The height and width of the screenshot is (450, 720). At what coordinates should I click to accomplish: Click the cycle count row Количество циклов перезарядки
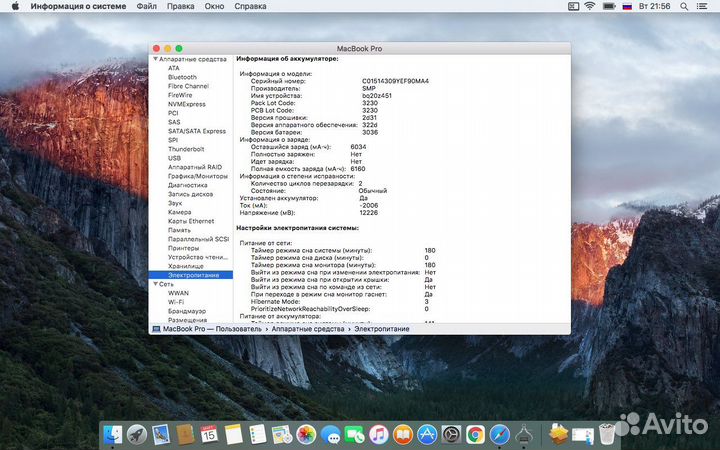tap(306, 183)
